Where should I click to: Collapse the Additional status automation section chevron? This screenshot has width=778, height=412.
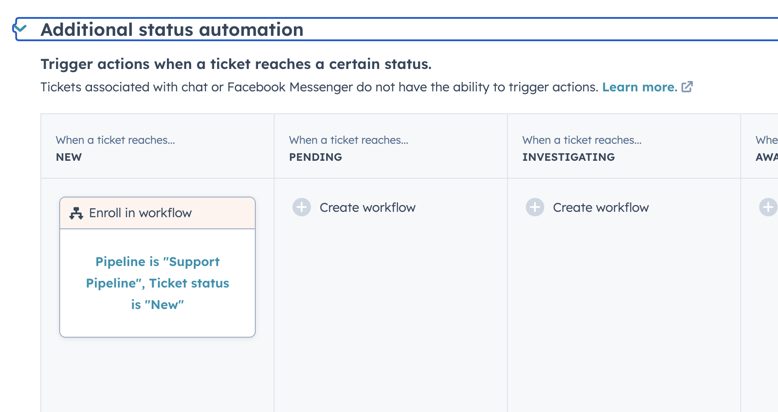click(20, 29)
